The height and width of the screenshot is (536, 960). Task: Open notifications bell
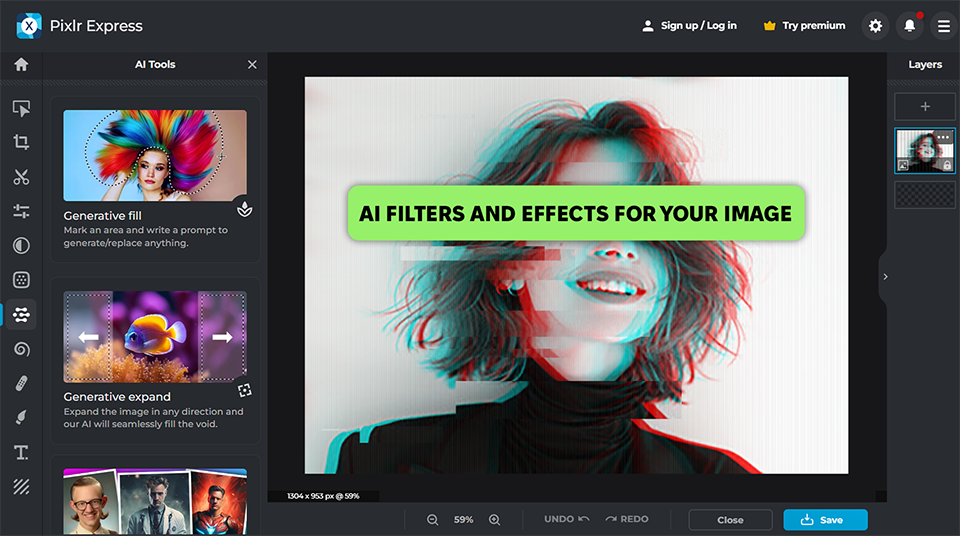pyautogui.click(x=910, y=26)
